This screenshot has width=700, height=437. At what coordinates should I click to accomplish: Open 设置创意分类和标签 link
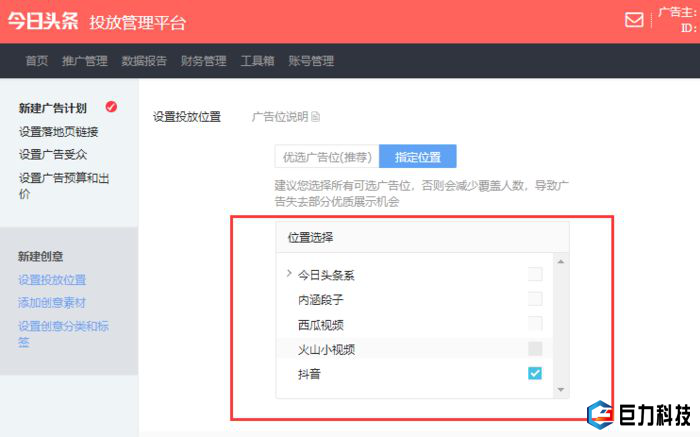(63, 334)
